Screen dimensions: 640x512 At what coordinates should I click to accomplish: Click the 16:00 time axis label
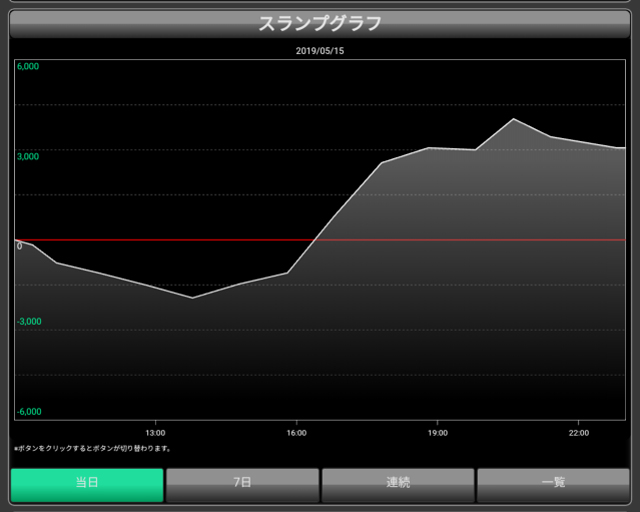pyautogui.click(x=296, y=433)
